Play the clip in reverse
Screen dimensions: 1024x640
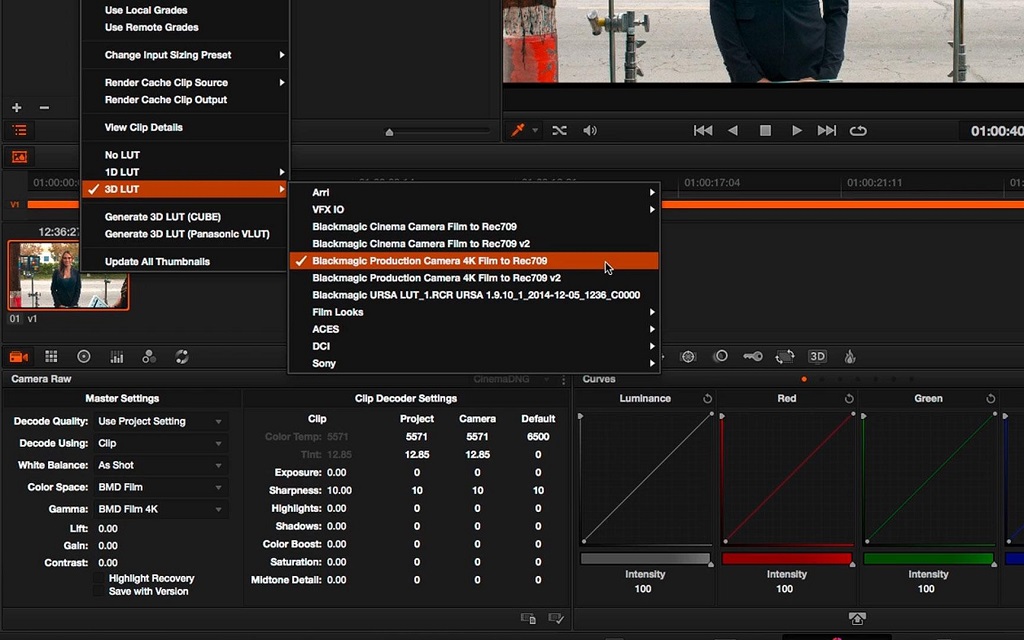[x=733, y=131]
